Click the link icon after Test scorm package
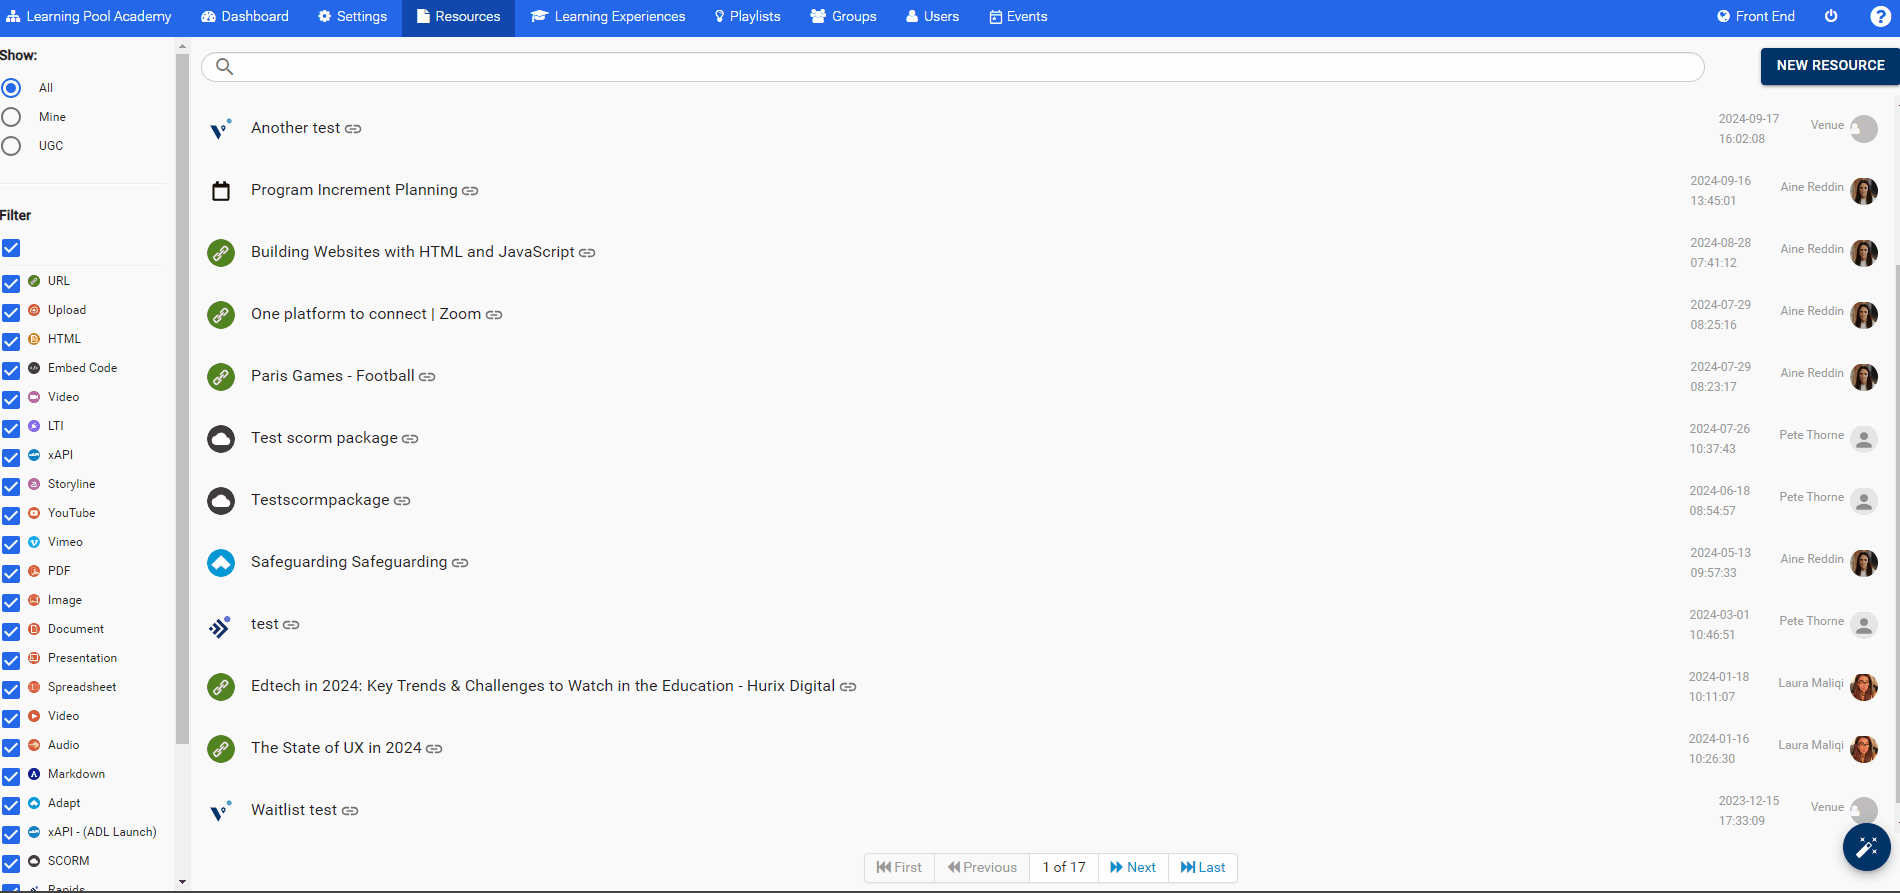Screen dimensions: 1900x893 (x=410, y=439)
